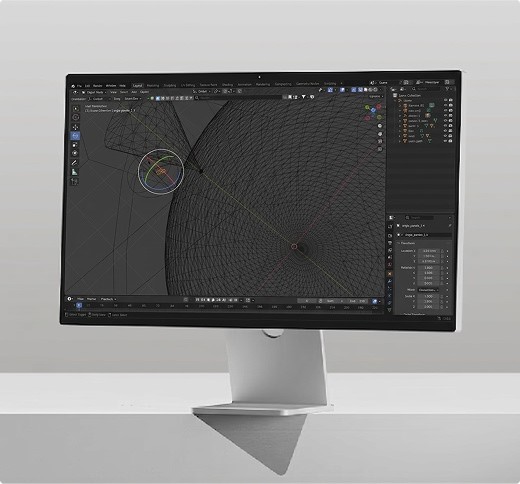Select Solid viewport shading mode
The image size is (520, 484).
(366, 89)
